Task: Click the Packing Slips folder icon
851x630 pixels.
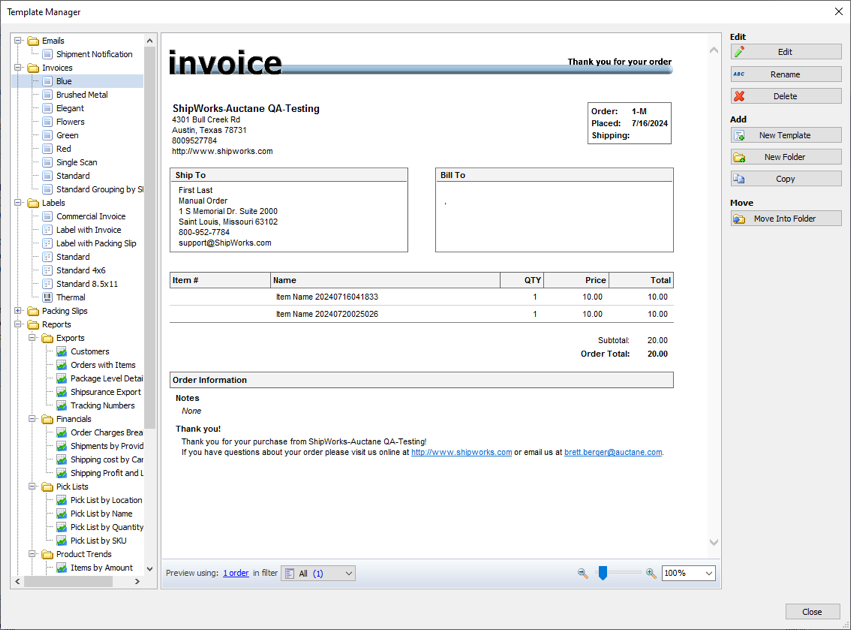Action: pos(33,311)
